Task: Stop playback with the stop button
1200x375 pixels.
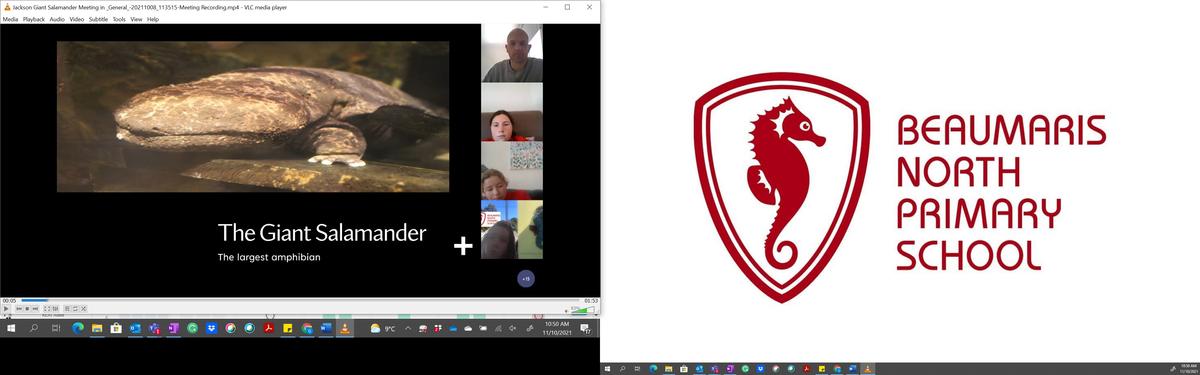Action: pyautogui.click(x=27, y=308)
